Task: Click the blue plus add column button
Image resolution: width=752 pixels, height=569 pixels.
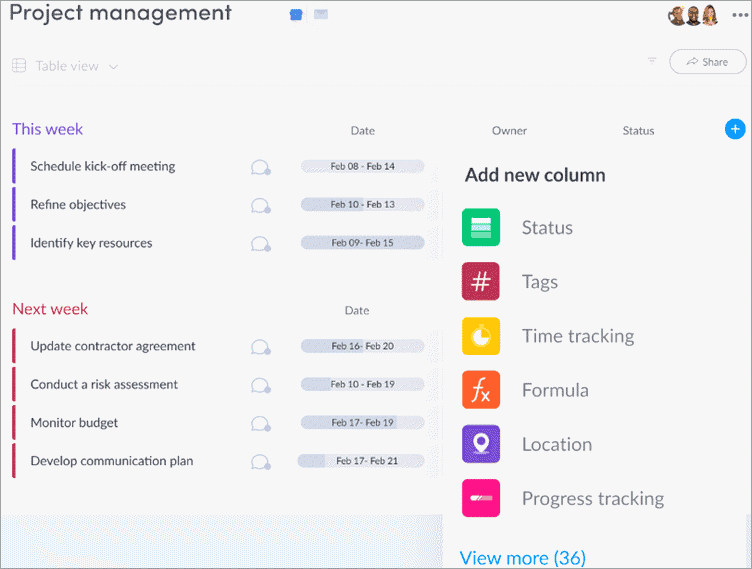Action: pyautogui.click(x=735, y=129)
